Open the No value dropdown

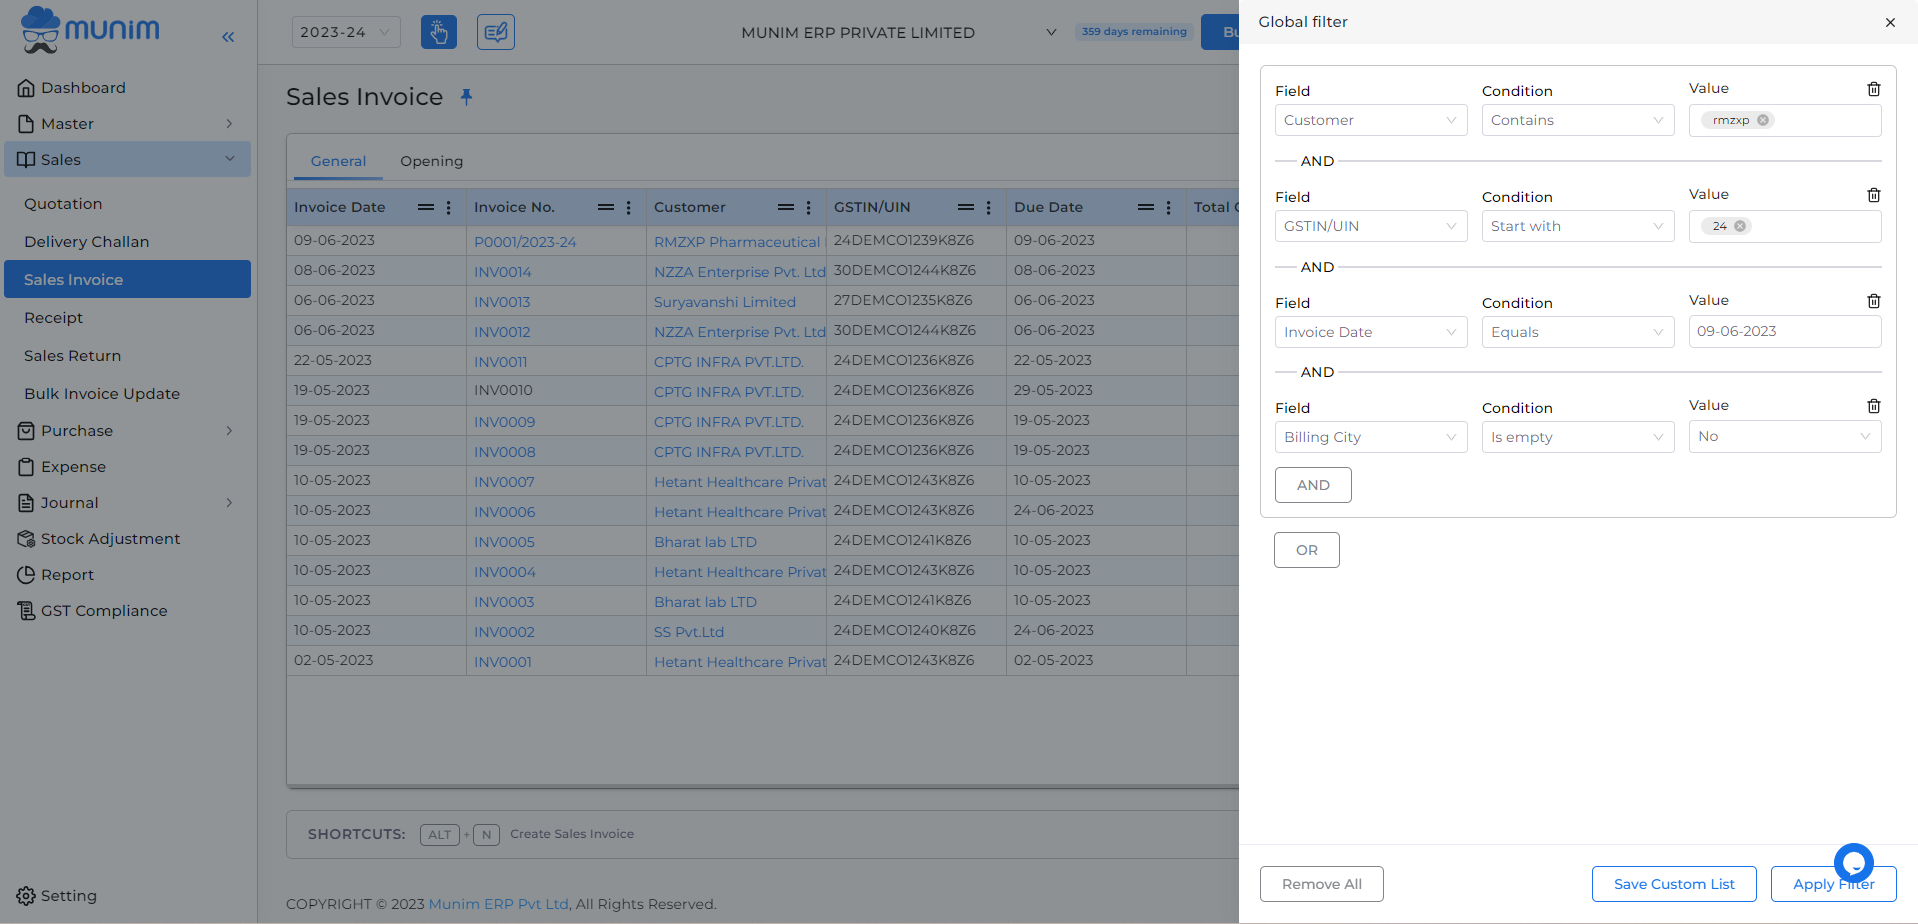pos(1785,436)
